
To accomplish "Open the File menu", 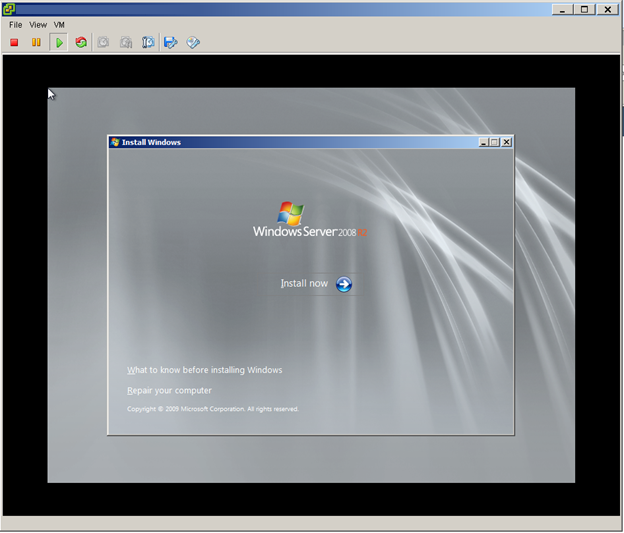I will pos(16,25).
